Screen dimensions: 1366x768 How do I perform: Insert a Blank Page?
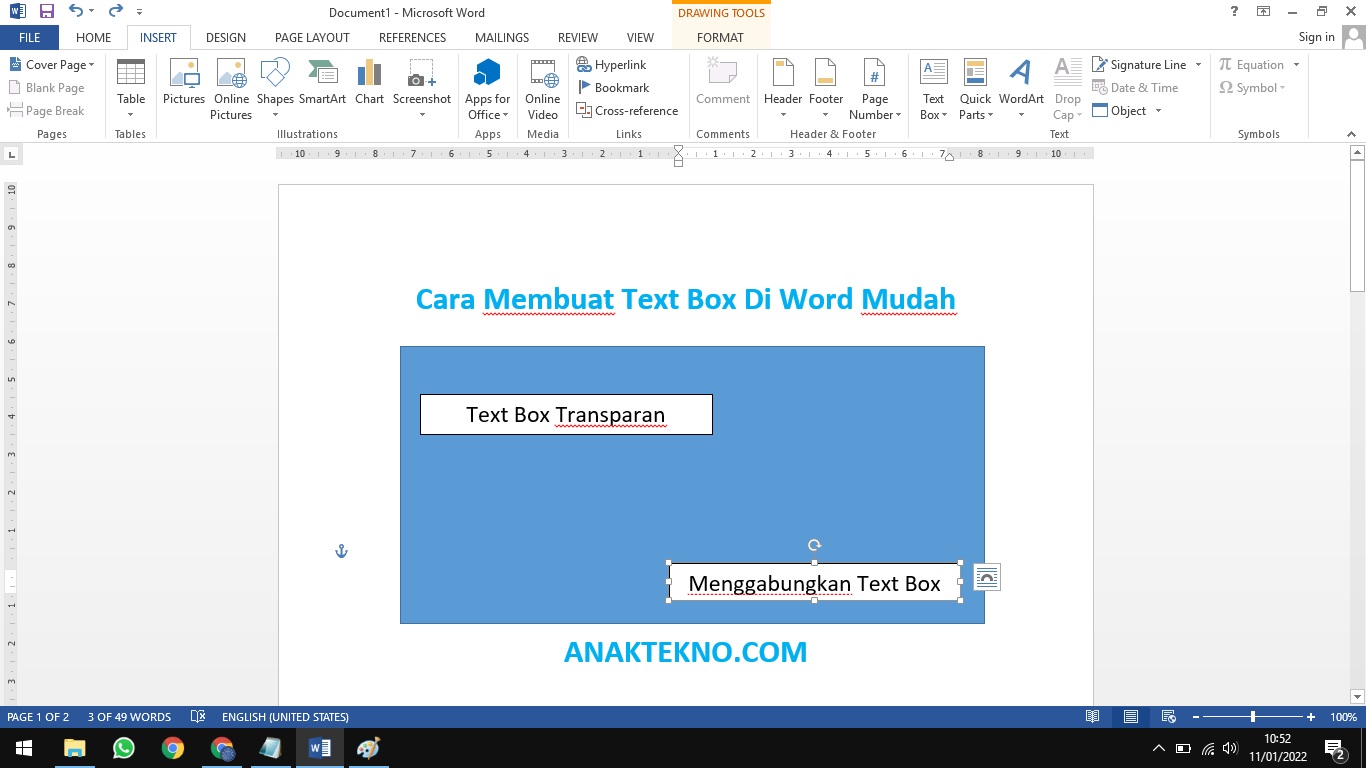(x=46, y=88)
